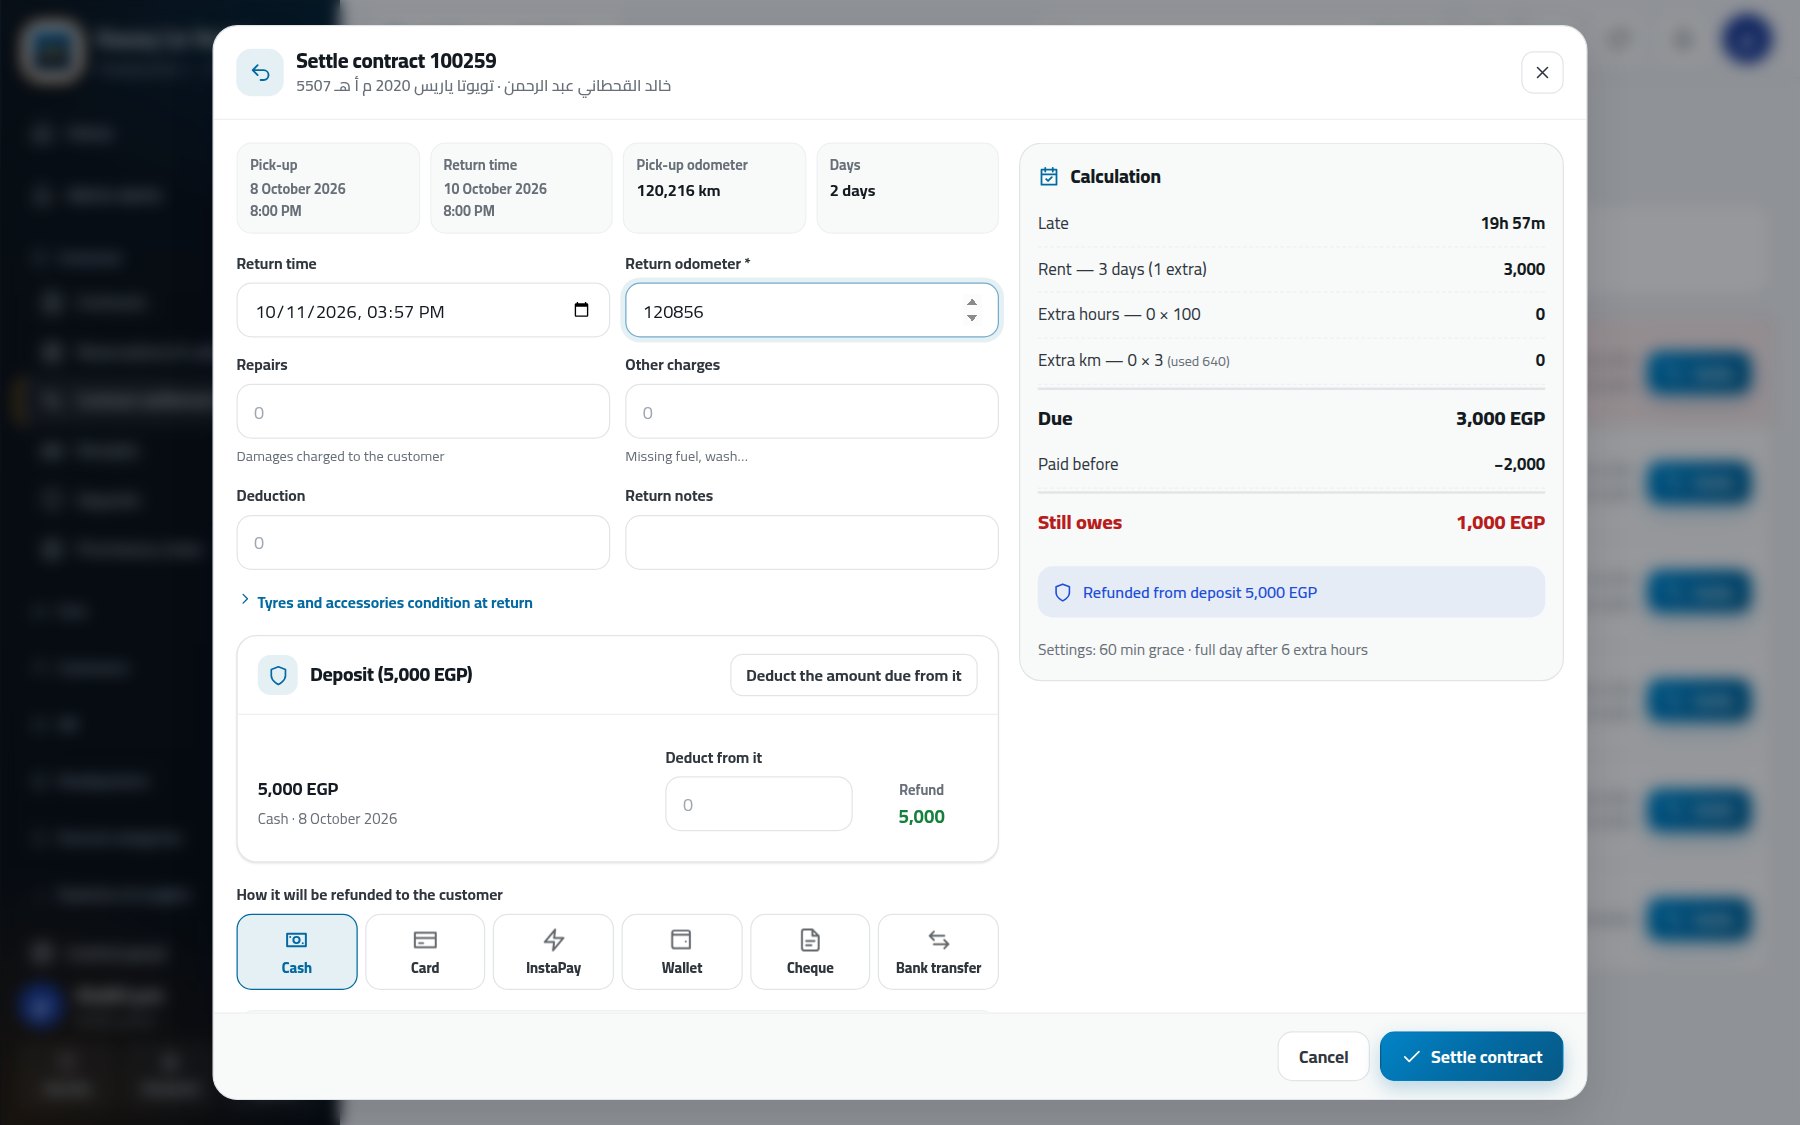The image size is (1800, 1125).
Task: Click the Cash · 8 October 2026 text
Action: (327, 819)
